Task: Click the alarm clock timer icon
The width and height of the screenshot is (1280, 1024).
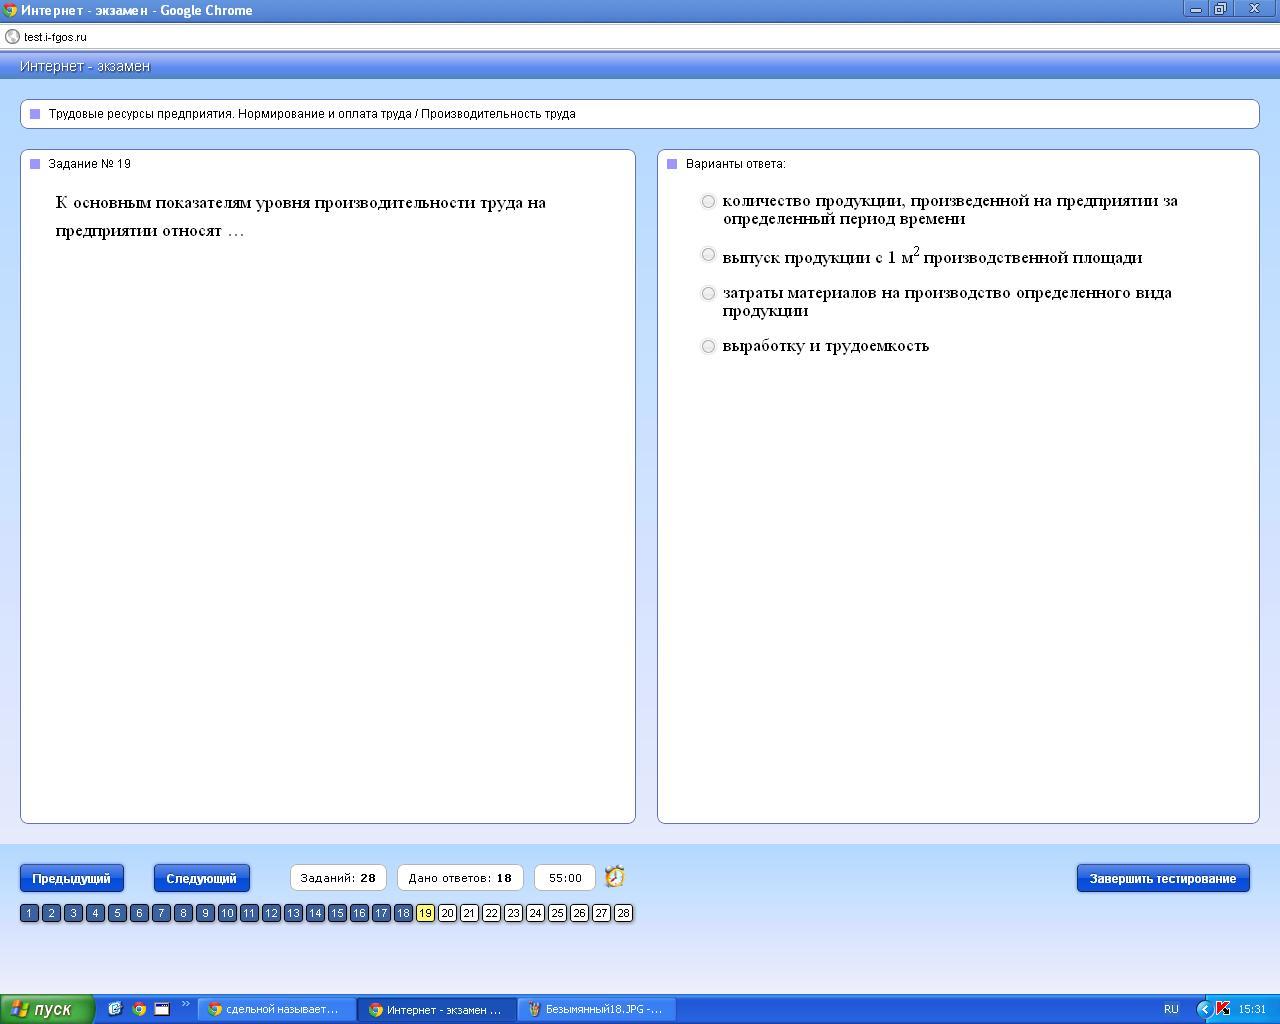Action: (x=615, y=877)
